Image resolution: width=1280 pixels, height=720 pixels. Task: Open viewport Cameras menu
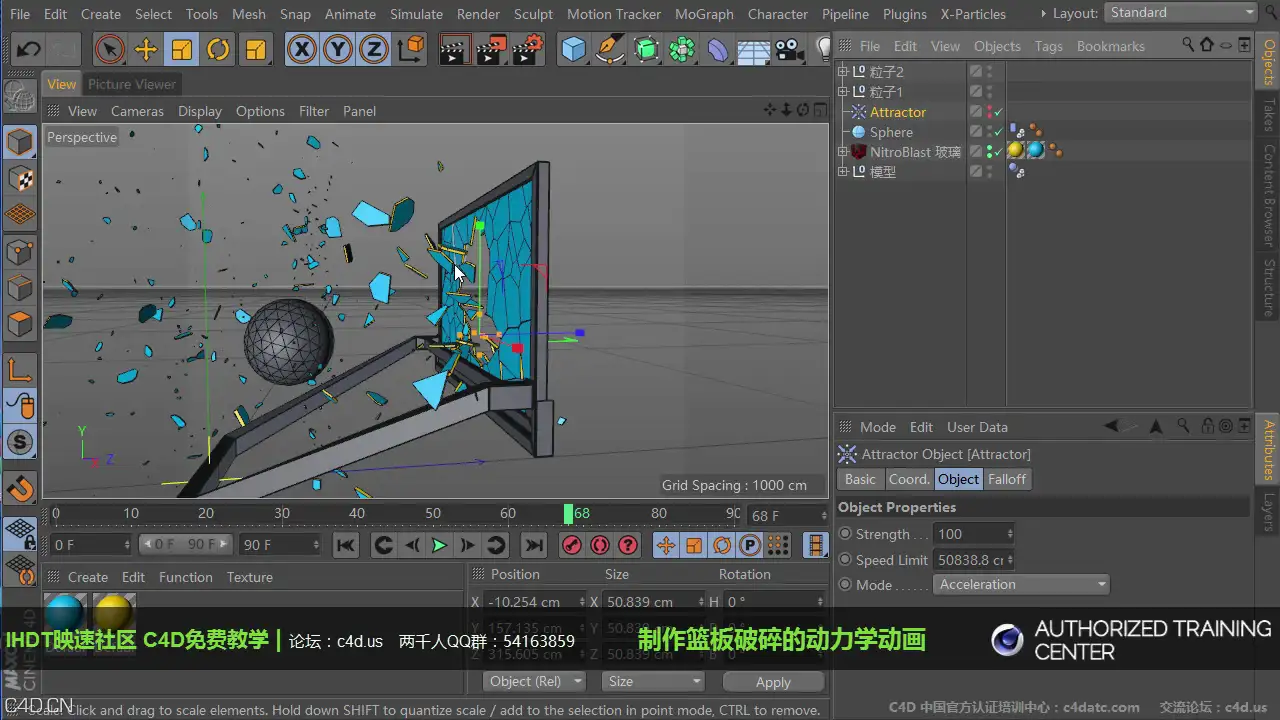tap(137, 111)
